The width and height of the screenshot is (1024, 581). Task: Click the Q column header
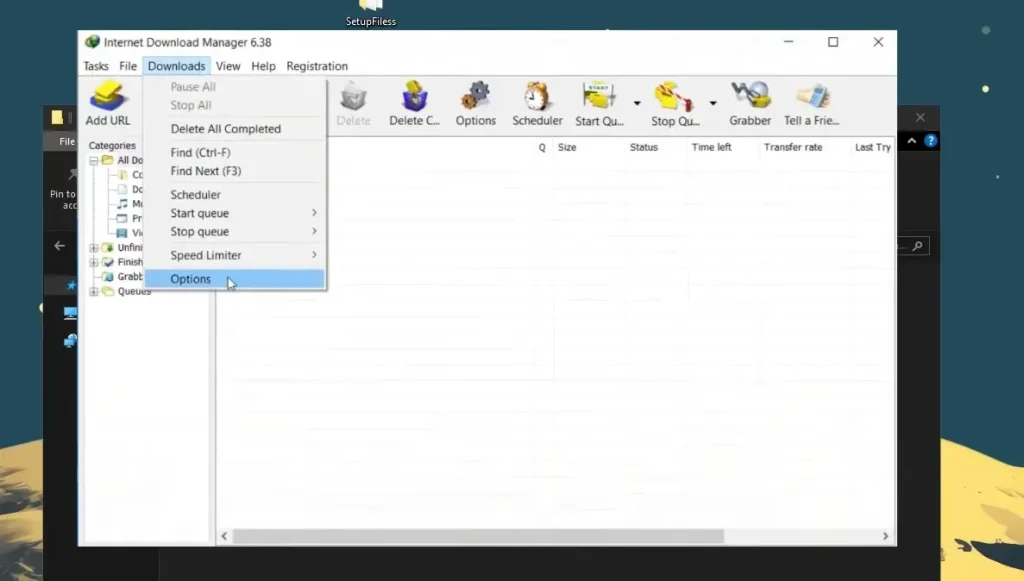(x=542, y=147)
